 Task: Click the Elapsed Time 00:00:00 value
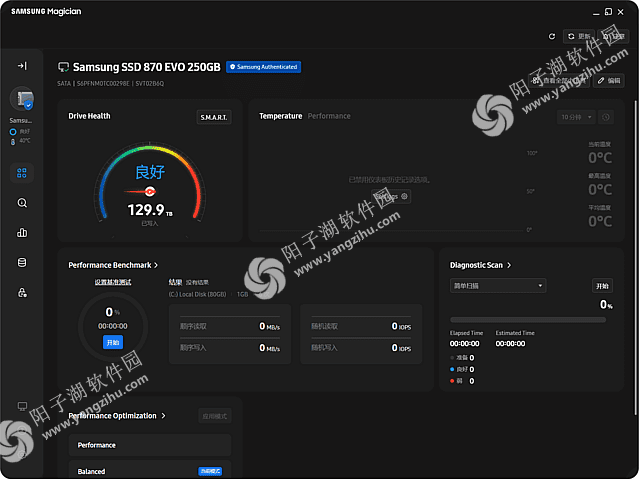coord(464,344)
